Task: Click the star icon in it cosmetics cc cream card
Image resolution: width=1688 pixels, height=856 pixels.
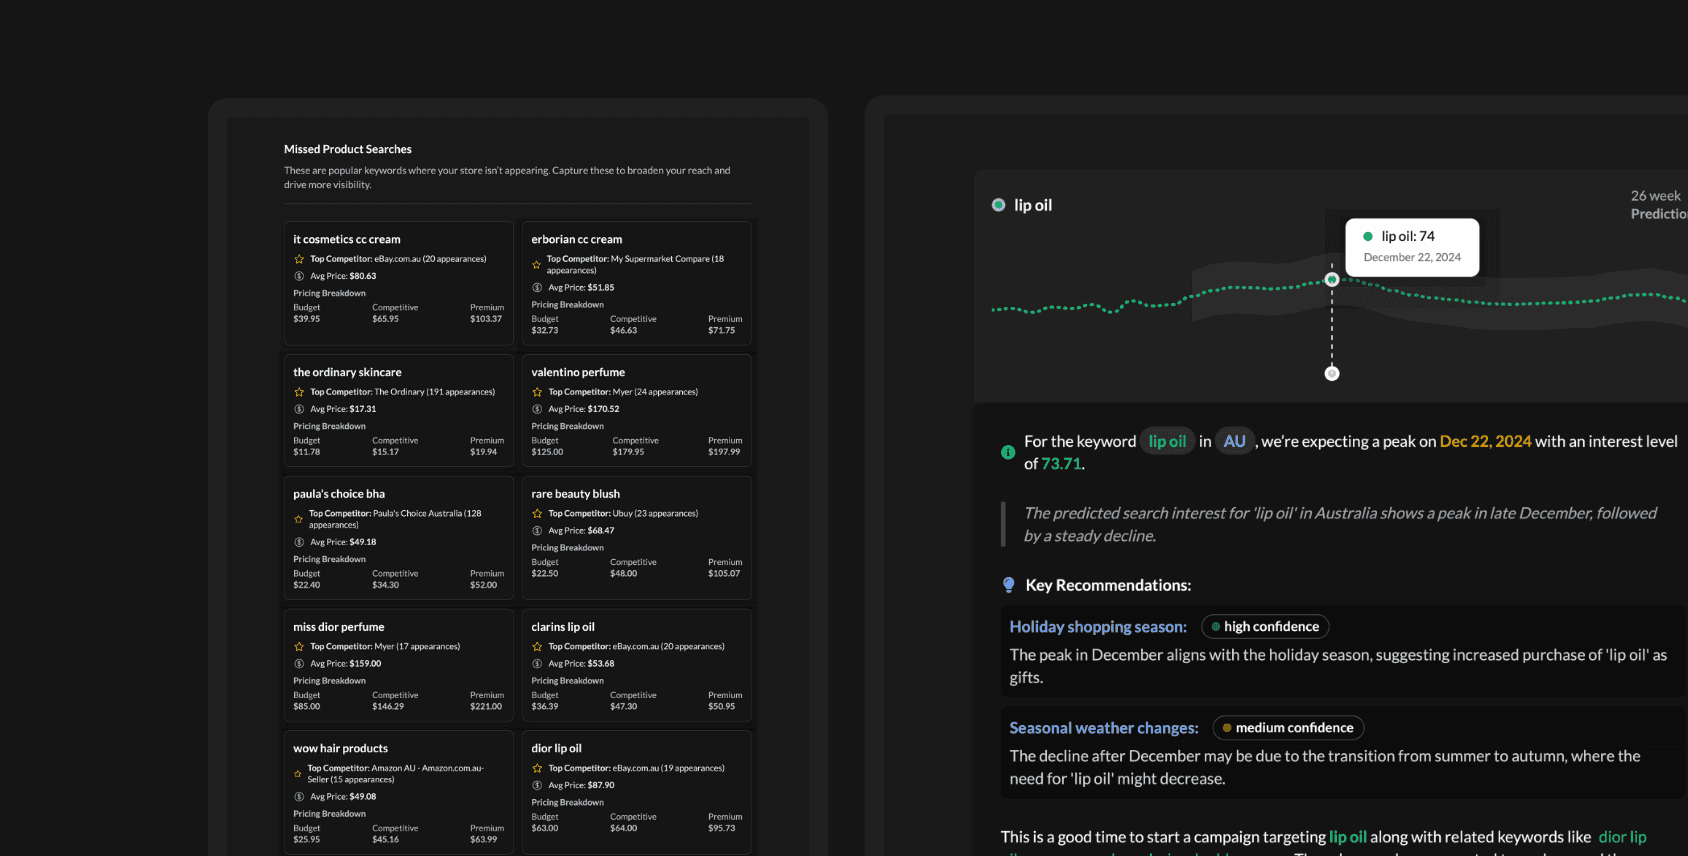Action: (x=299, y=259)
